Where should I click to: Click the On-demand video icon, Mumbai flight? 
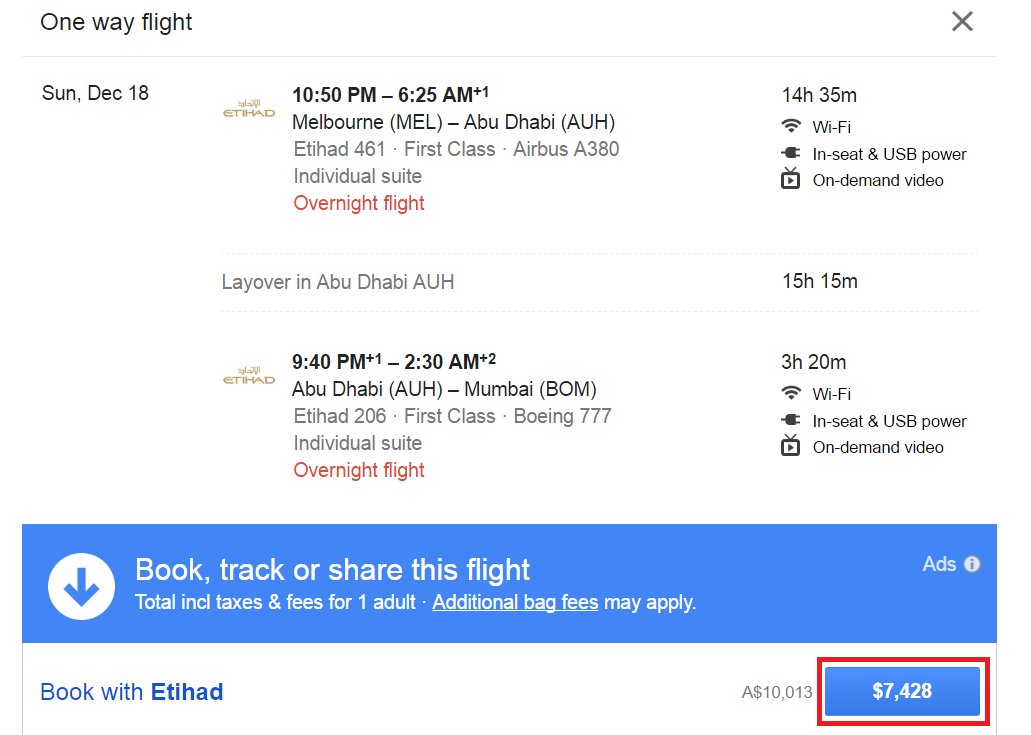click(790, 445)
